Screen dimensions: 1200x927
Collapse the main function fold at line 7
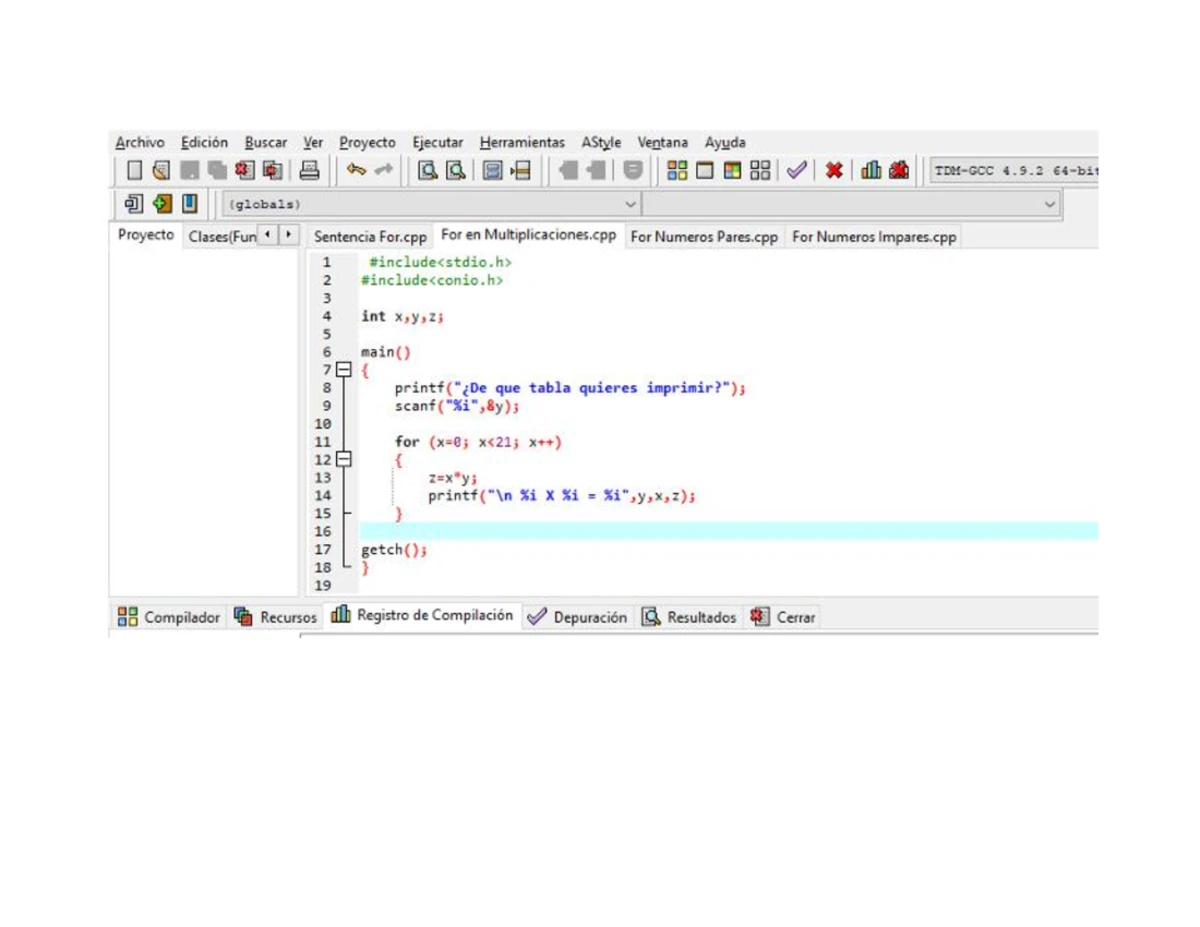click(x=344, y=369)
